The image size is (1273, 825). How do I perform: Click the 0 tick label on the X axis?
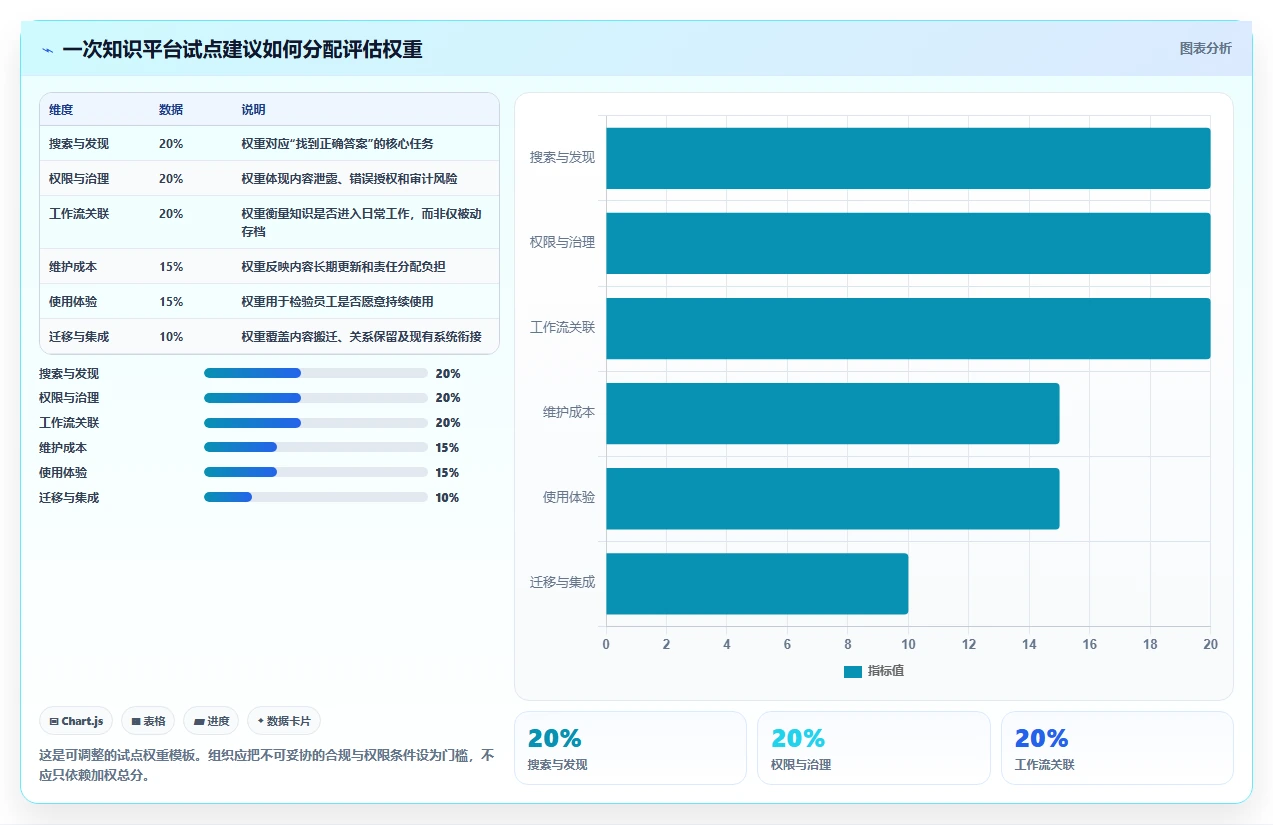(606, 645)
